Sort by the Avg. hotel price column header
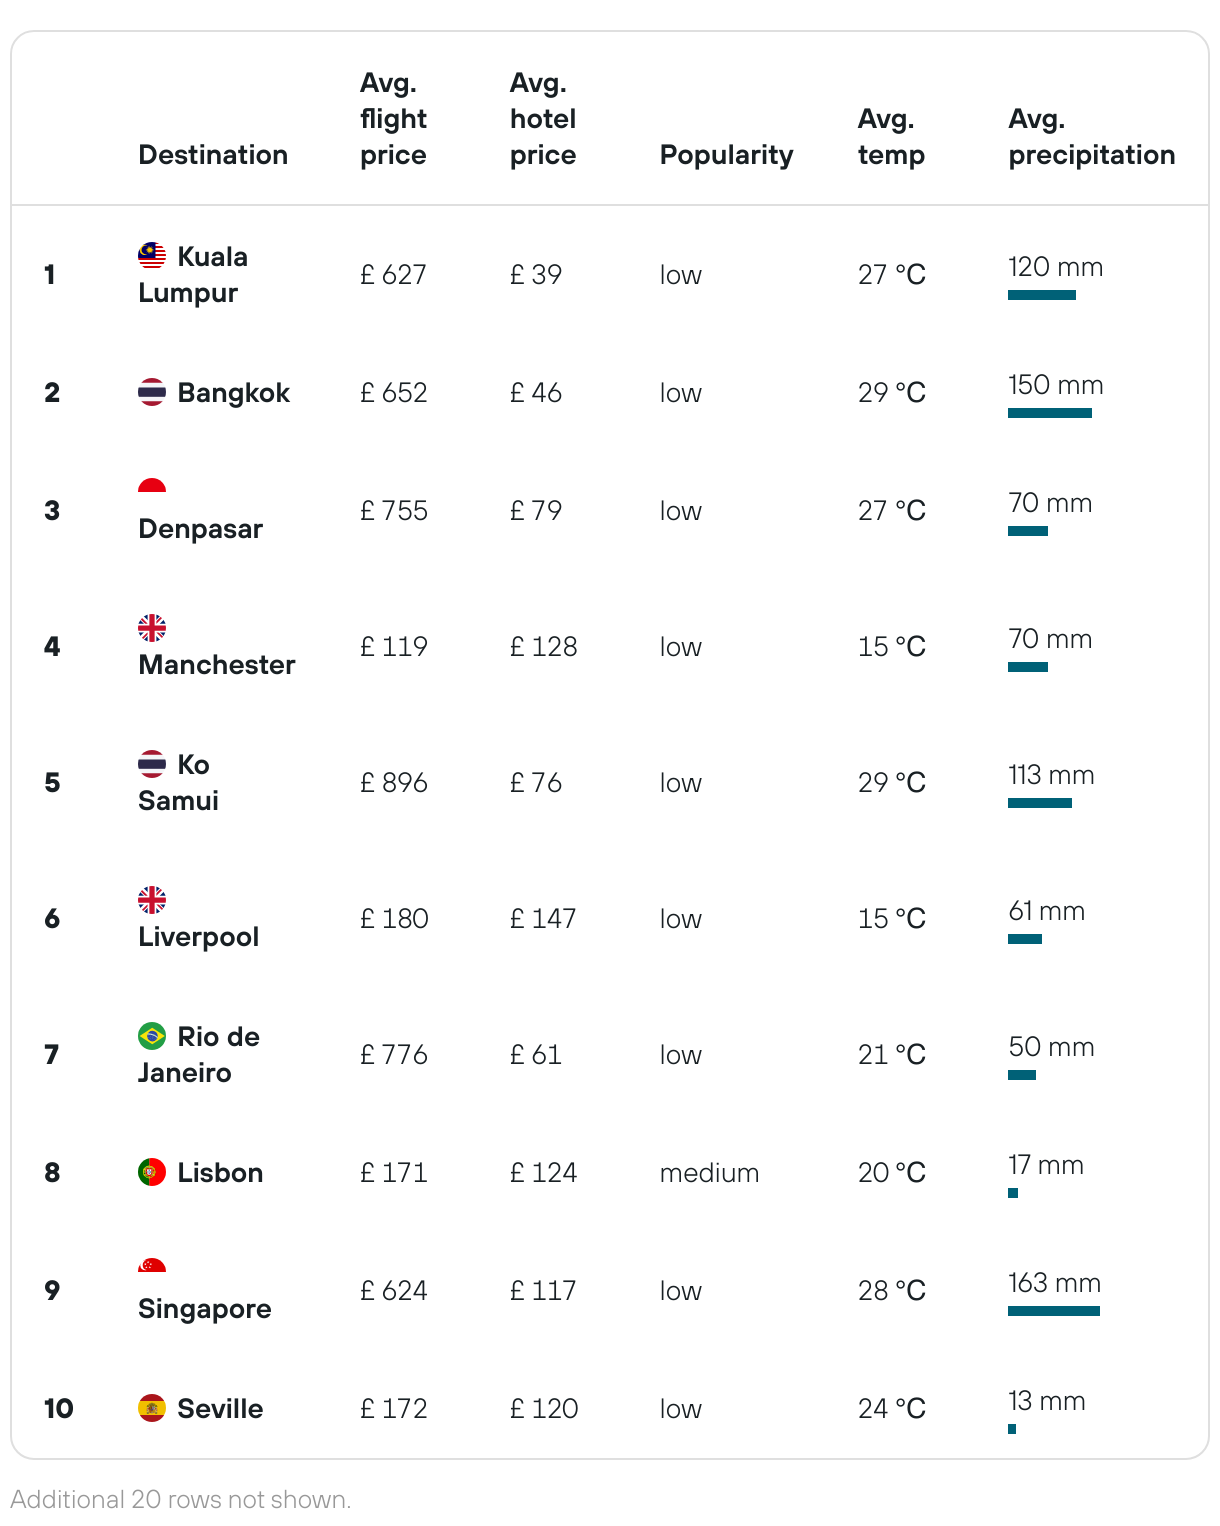The image size is (1220, 1526). 543,119
